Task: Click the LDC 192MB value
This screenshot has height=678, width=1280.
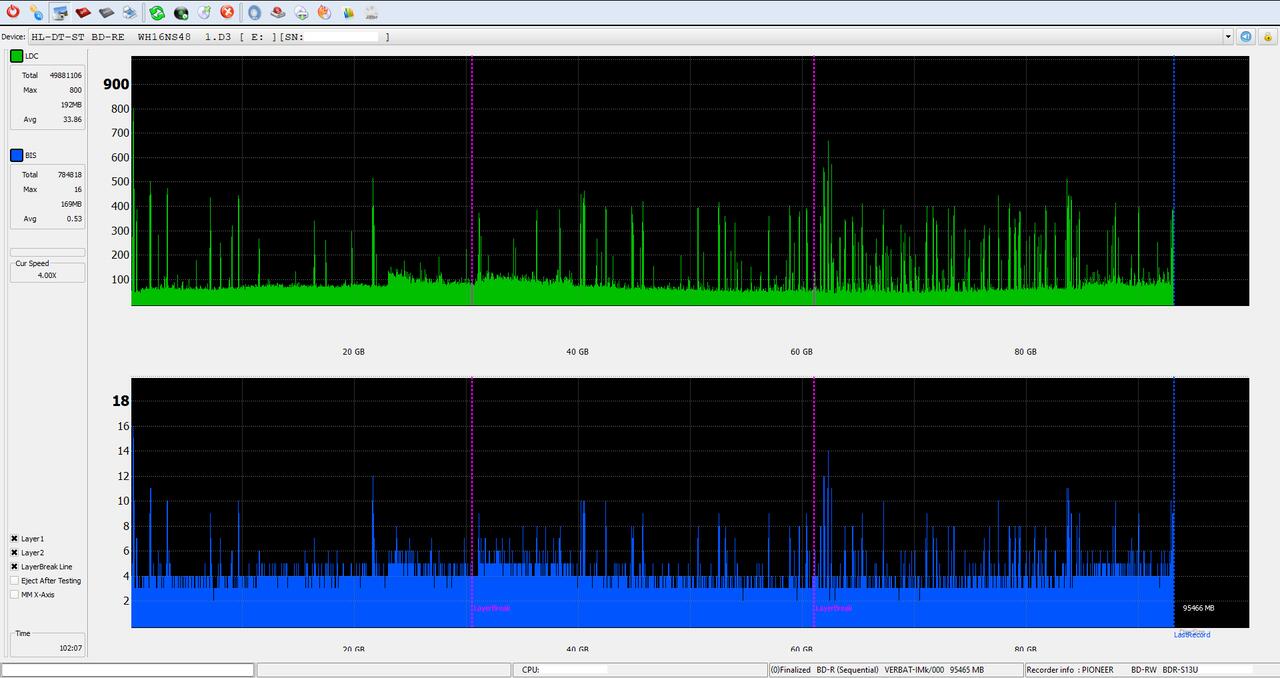Action: click(x=71, y=104)
